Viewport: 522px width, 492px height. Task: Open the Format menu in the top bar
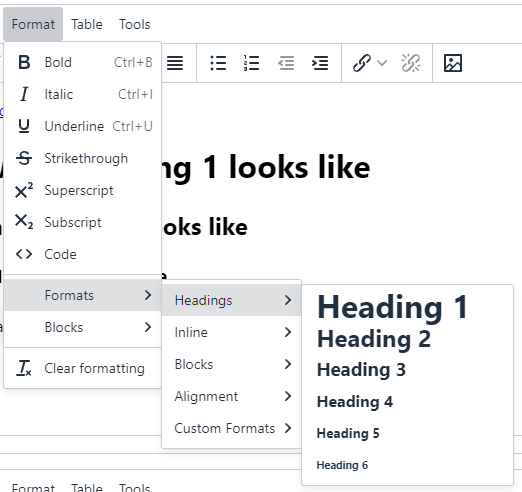pyautogui.click(x=33, y=24)
